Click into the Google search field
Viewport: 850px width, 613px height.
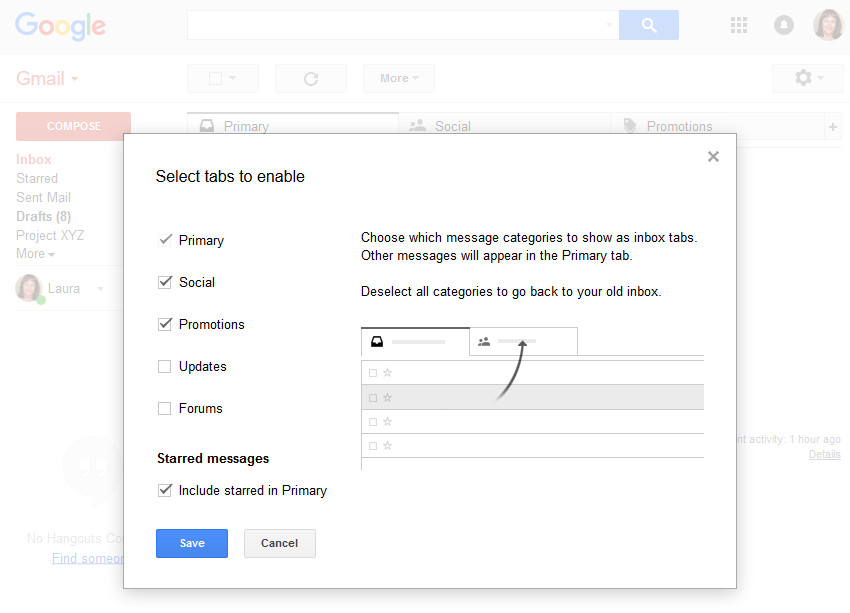pyautogui.click(x=403, y=25)
